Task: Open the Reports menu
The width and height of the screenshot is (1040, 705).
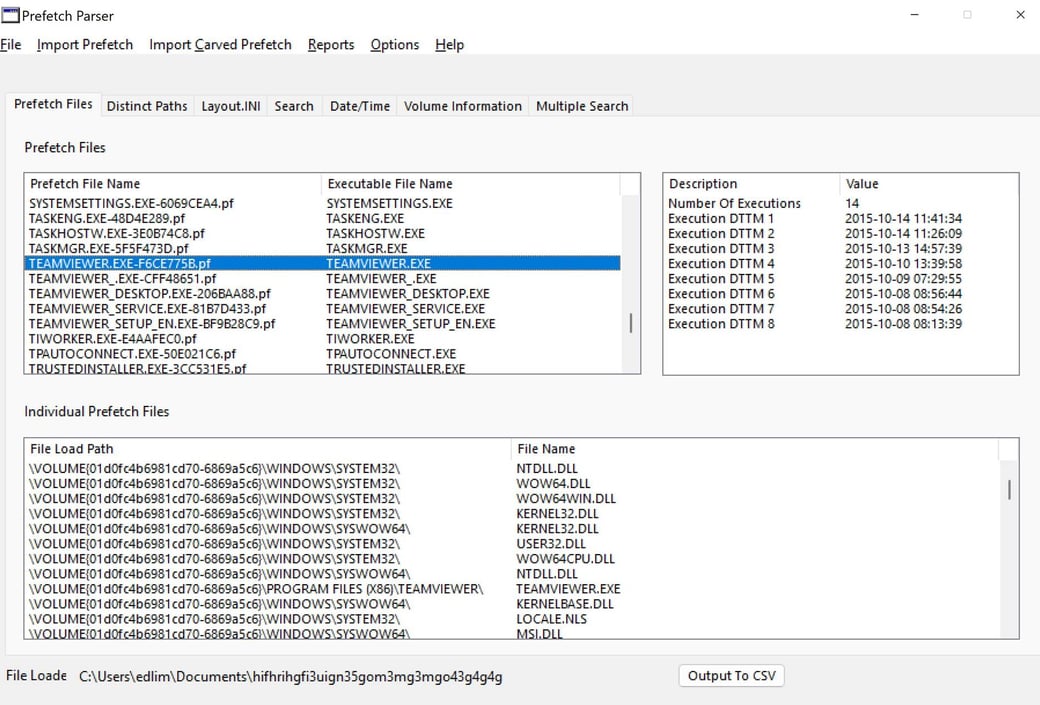Action: point(331,44)
